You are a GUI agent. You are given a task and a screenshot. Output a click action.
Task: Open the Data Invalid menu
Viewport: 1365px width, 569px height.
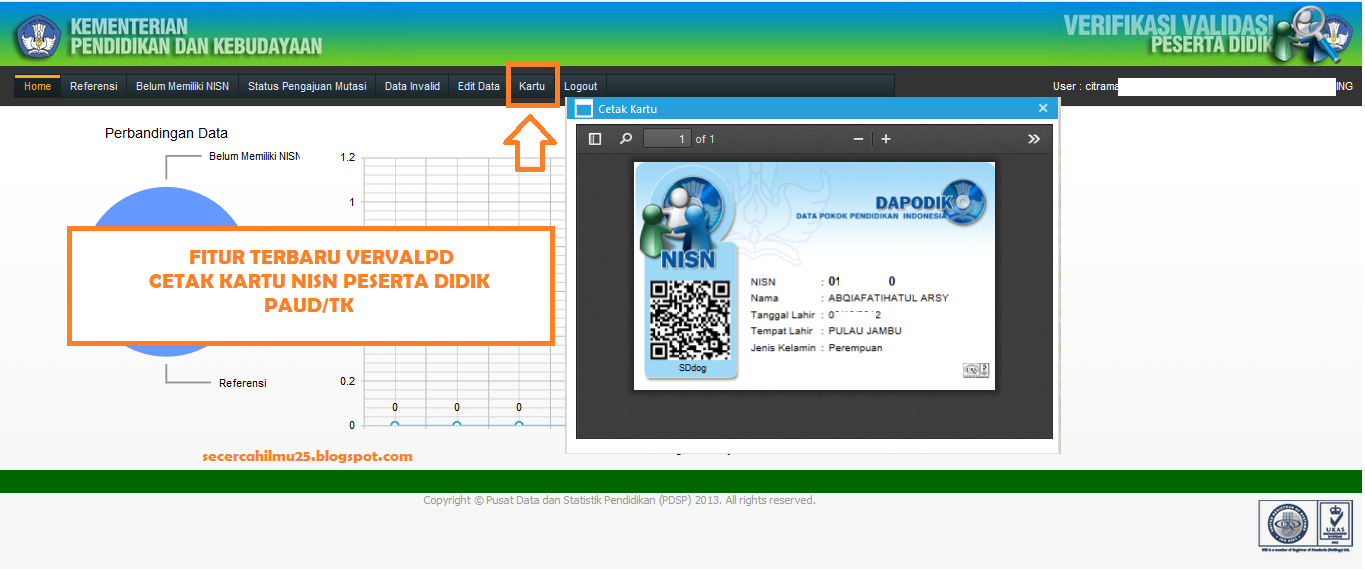coord(412,87)
